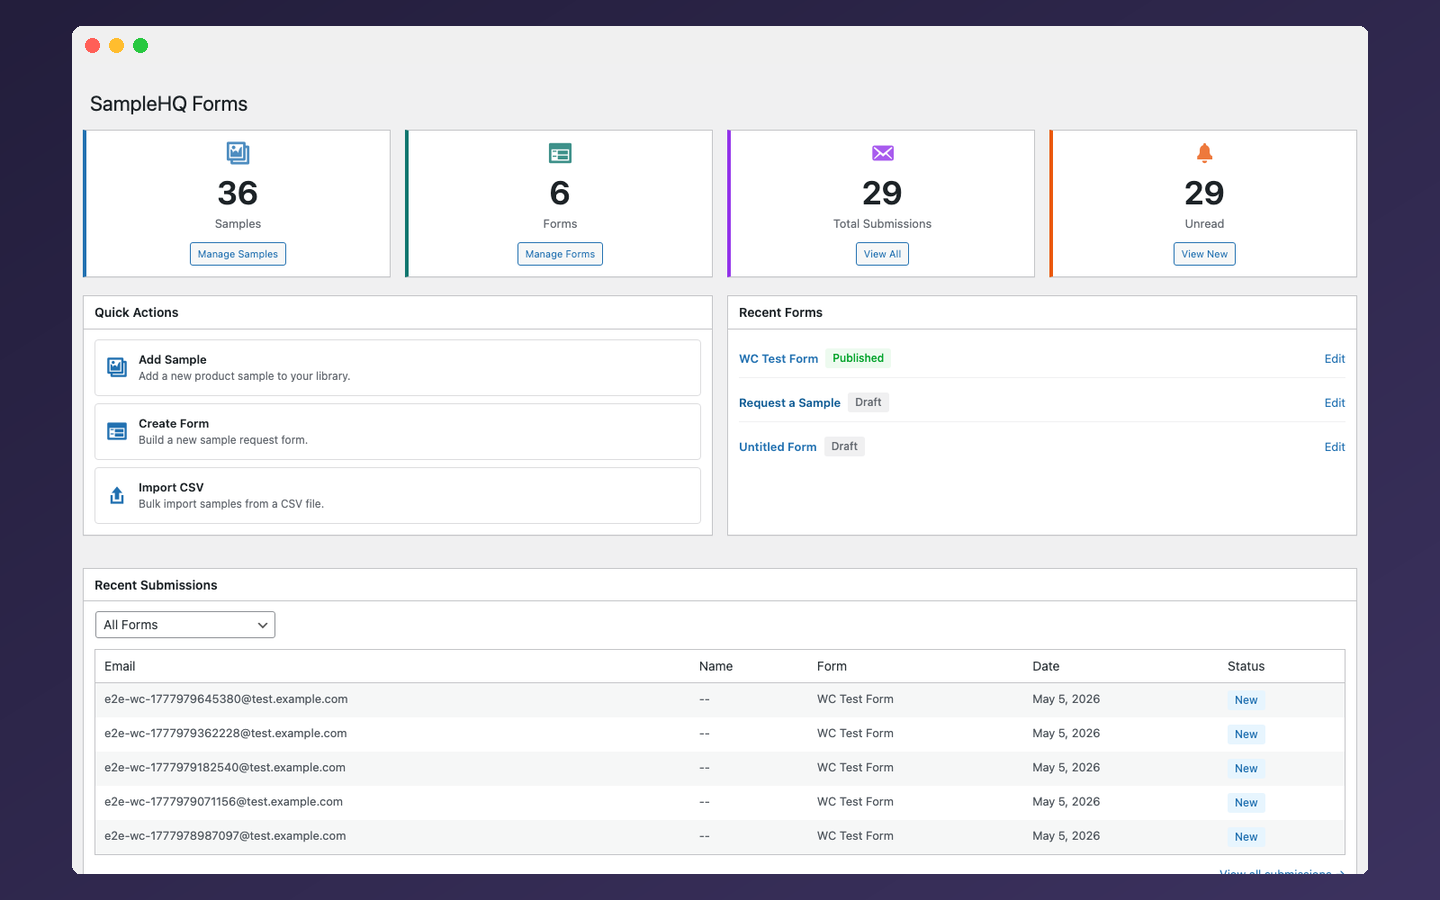Click the bell icon above Unread count

[1205, 153]
